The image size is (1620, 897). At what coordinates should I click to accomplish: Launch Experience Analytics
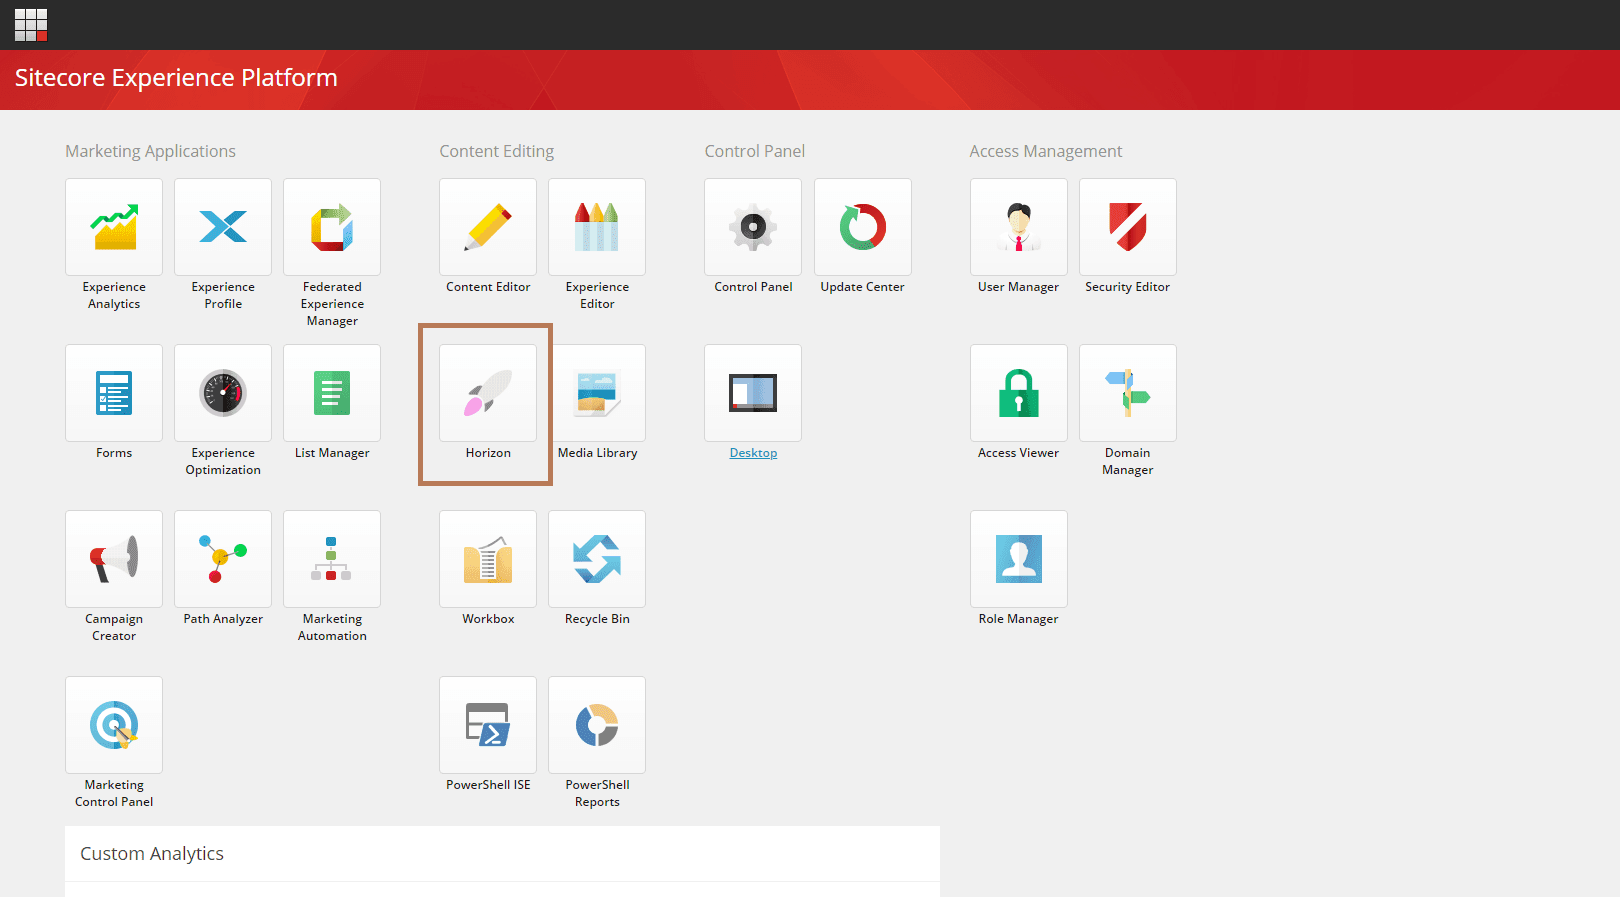(x=114, y=227)
